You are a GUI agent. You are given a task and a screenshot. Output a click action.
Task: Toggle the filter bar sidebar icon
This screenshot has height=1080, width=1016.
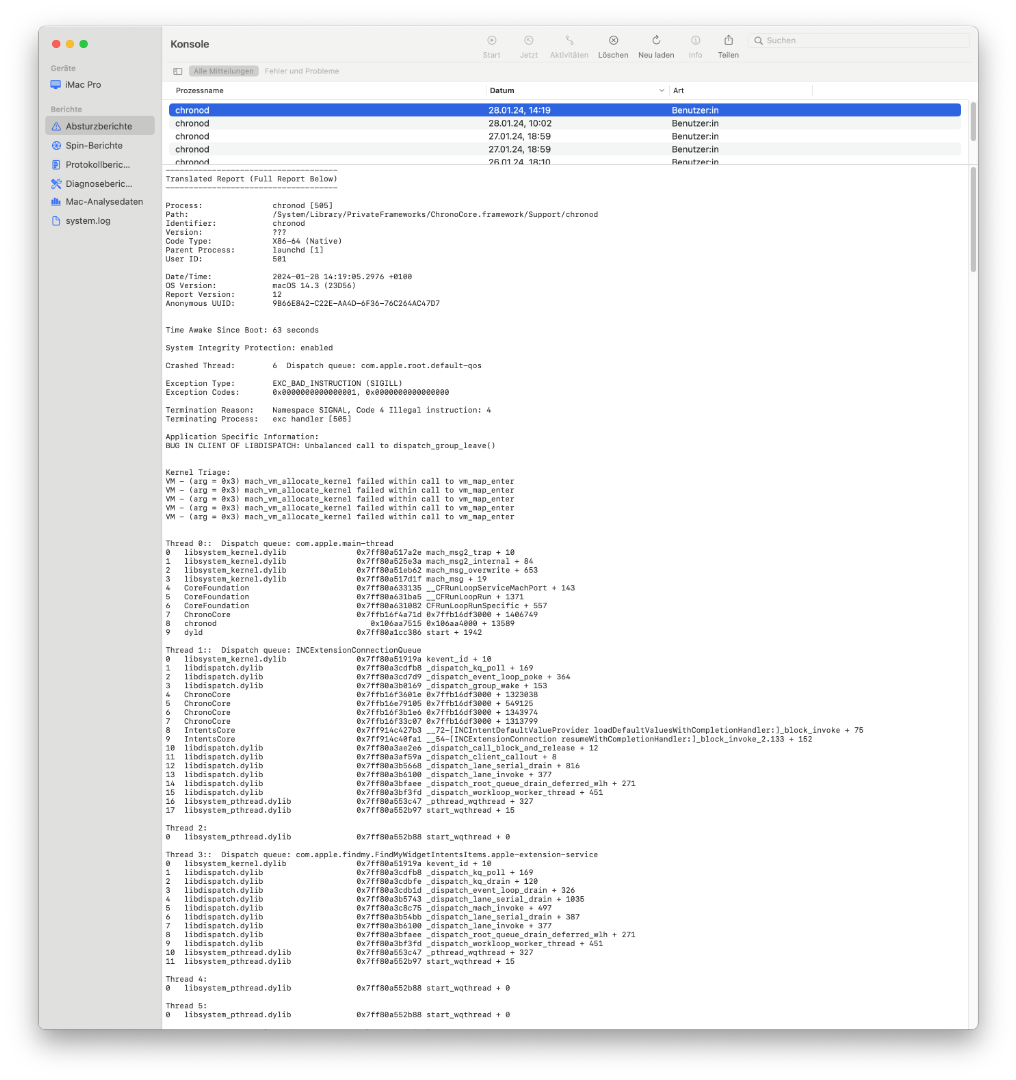[x=178, y=71]
